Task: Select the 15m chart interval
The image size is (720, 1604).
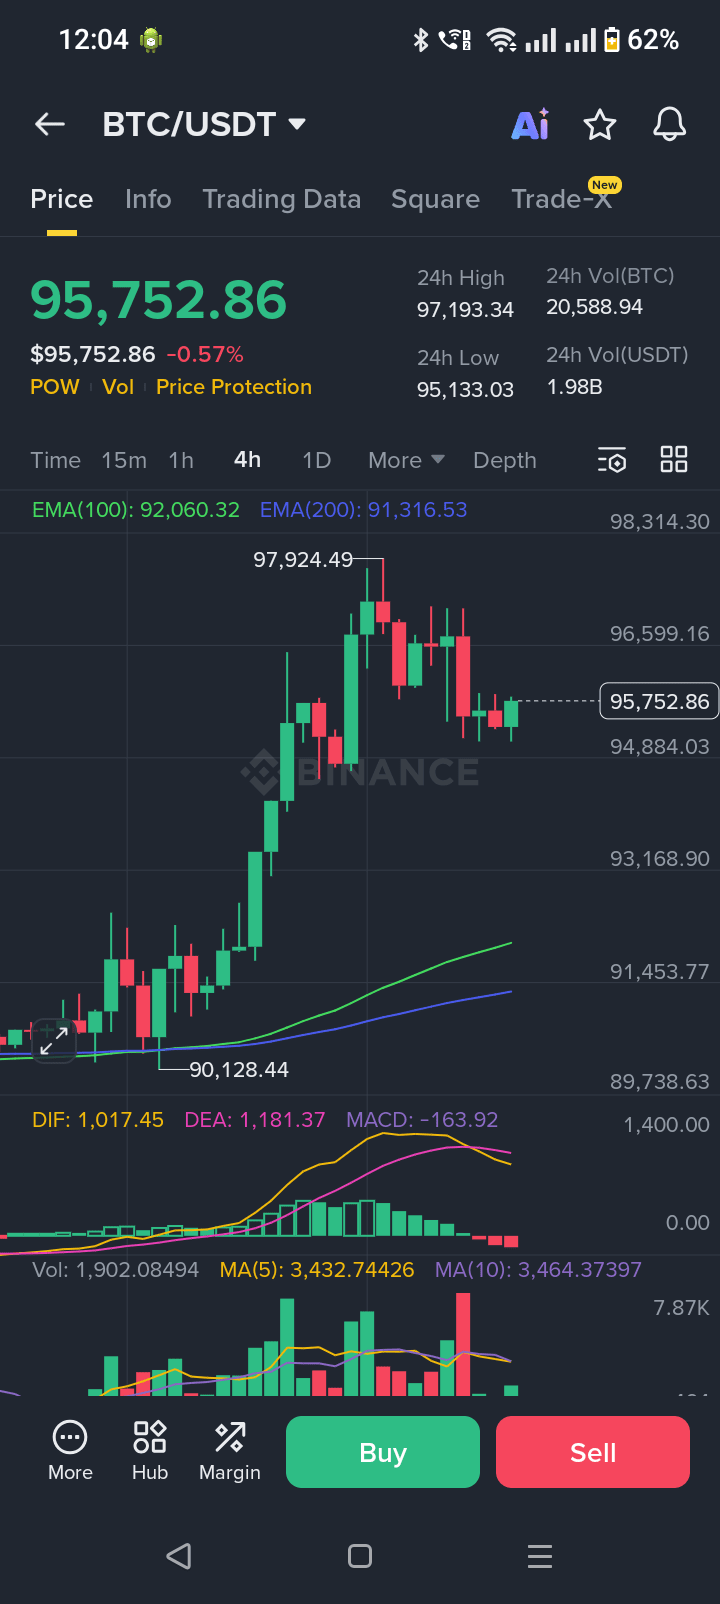Action: [124, 460]
